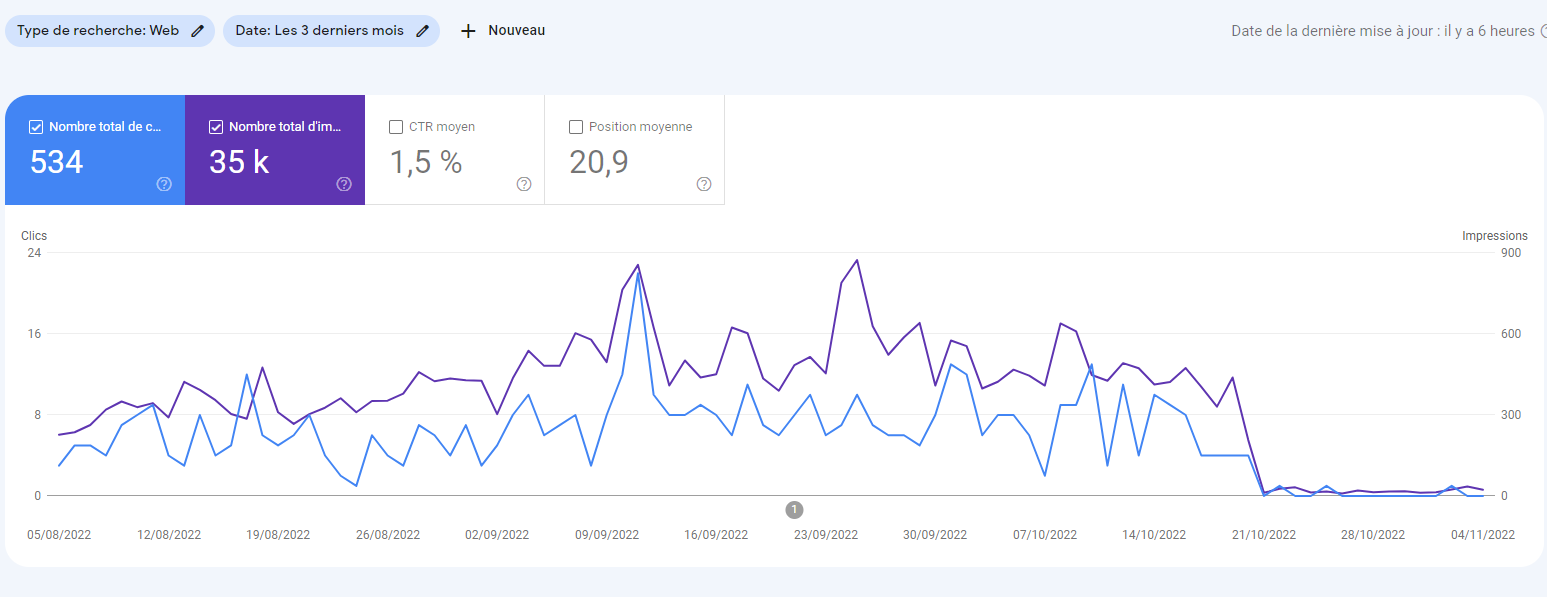1547x597 pixels.
Task: Uncheck the Nombre total d'impressions checkbox
Action: coord(216,127)
